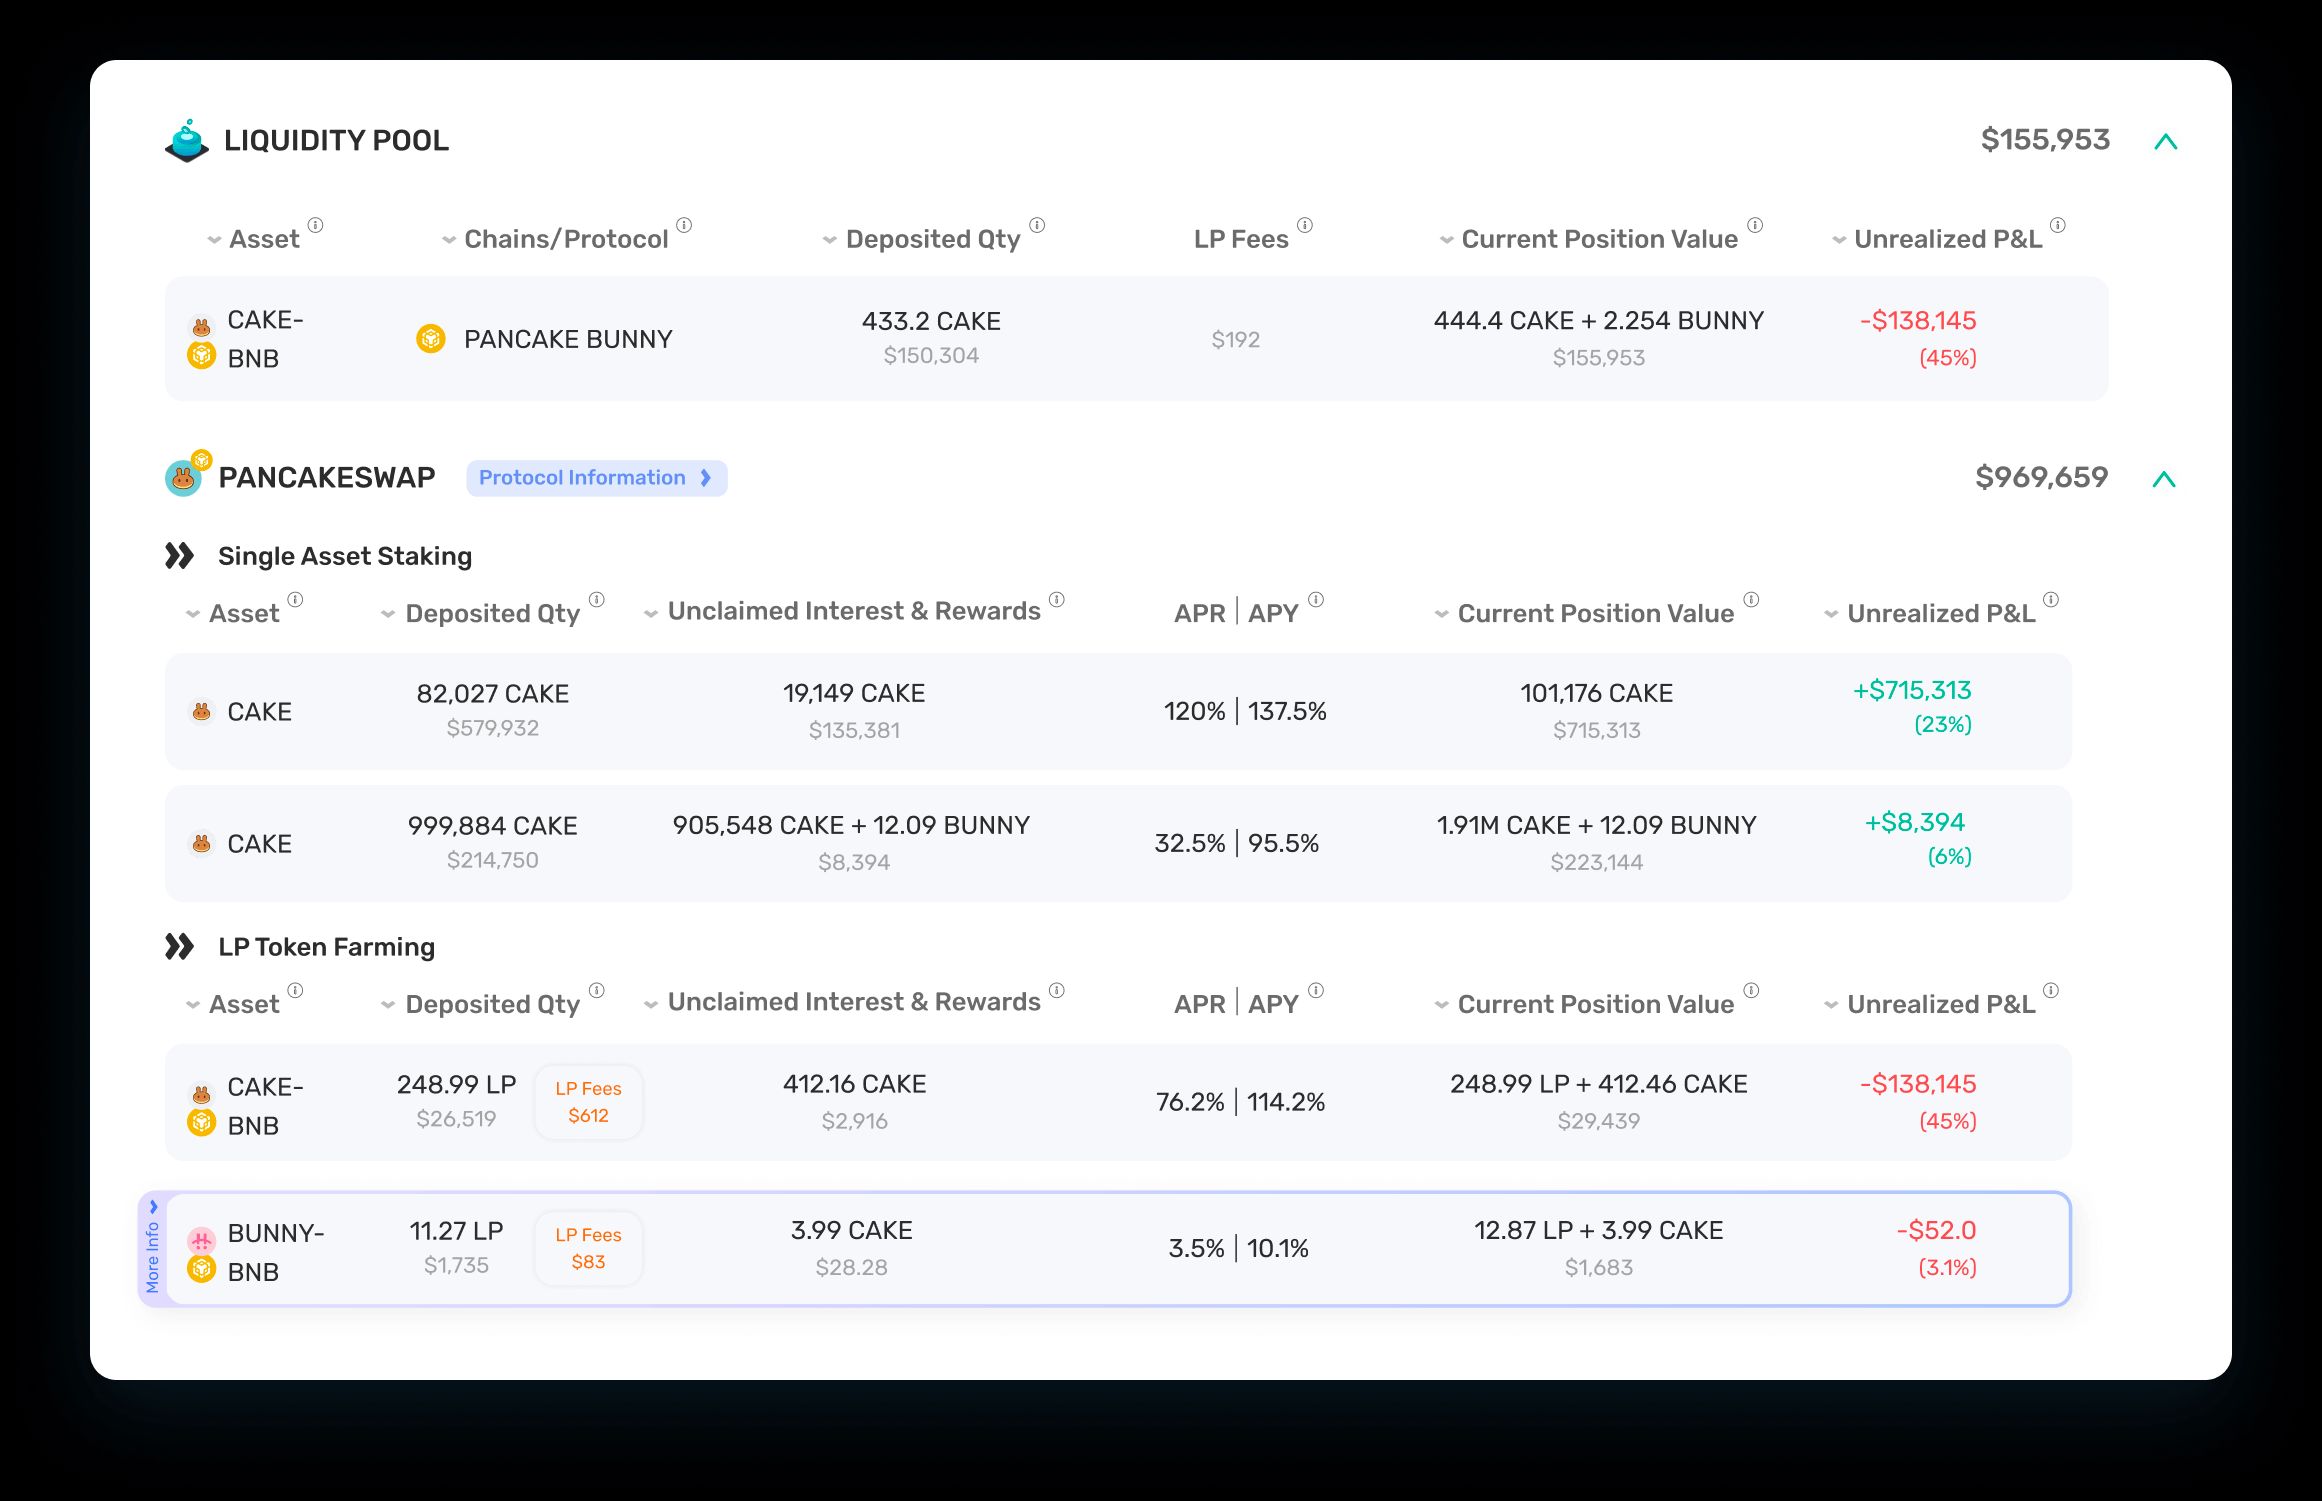Screen dimensions: 2322x1501
Task: Collapse the PancakeSwap section chevron
Action: click(x=2164, y=479)
